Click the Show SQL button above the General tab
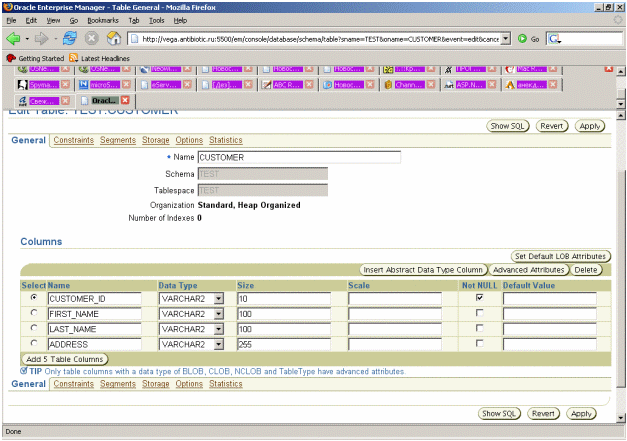 point(508,126)
